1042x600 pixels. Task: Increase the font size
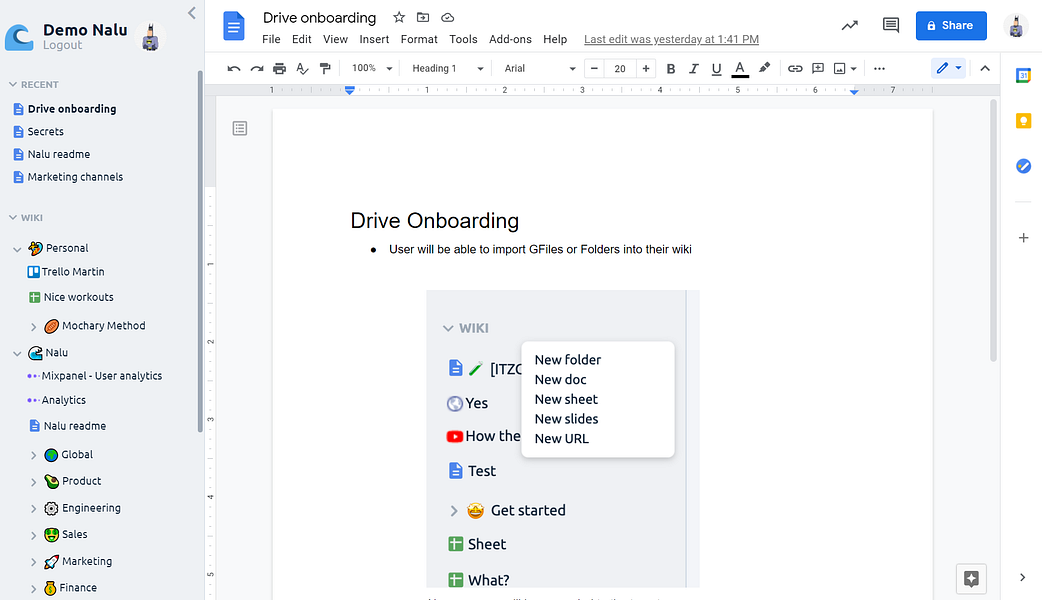(x=646, y=68)
